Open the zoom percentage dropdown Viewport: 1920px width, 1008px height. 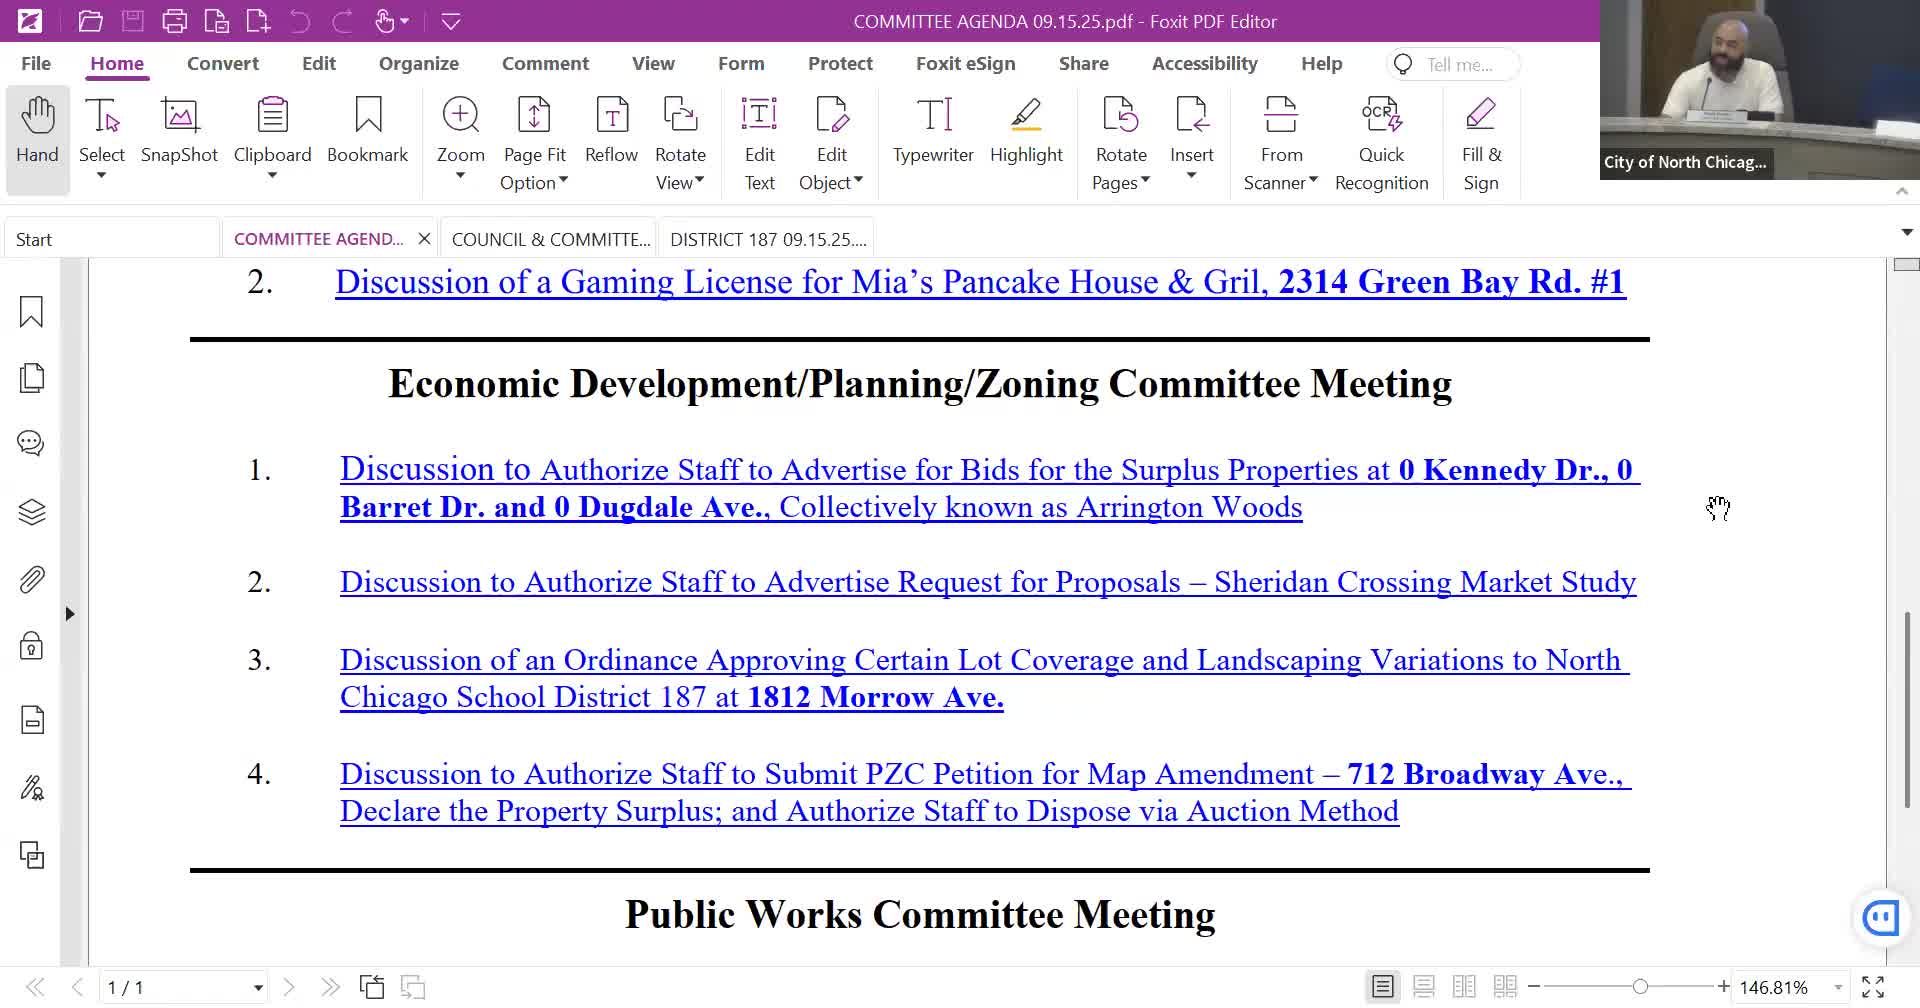click(1838, 987)
